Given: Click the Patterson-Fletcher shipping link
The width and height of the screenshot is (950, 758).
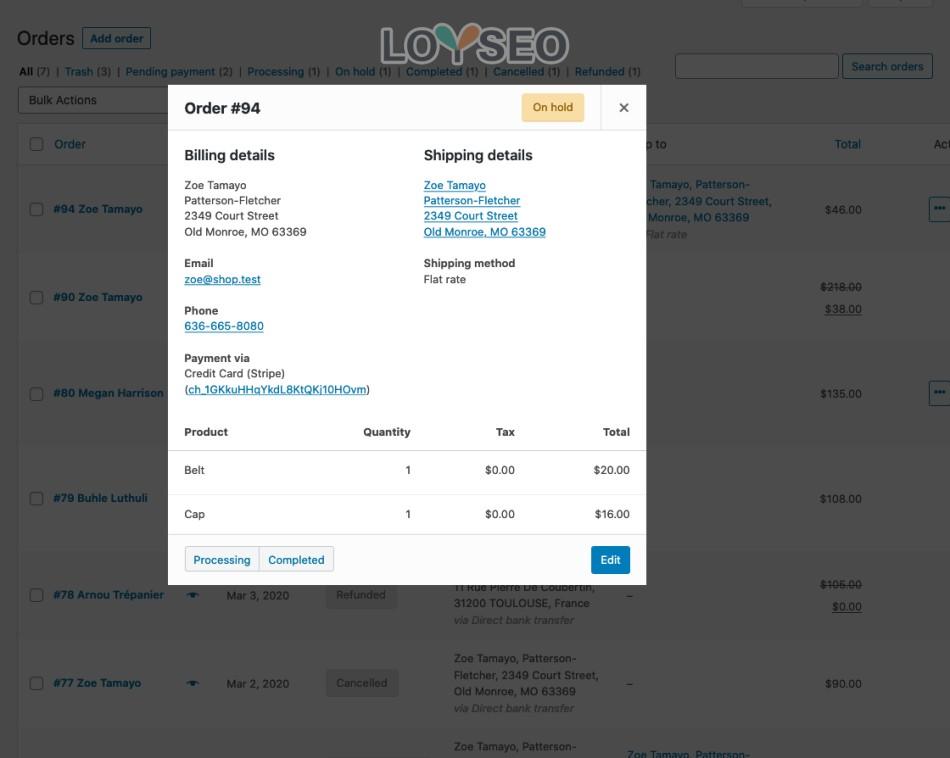Looking at the screenshot, I should click(x=471, y=201).
